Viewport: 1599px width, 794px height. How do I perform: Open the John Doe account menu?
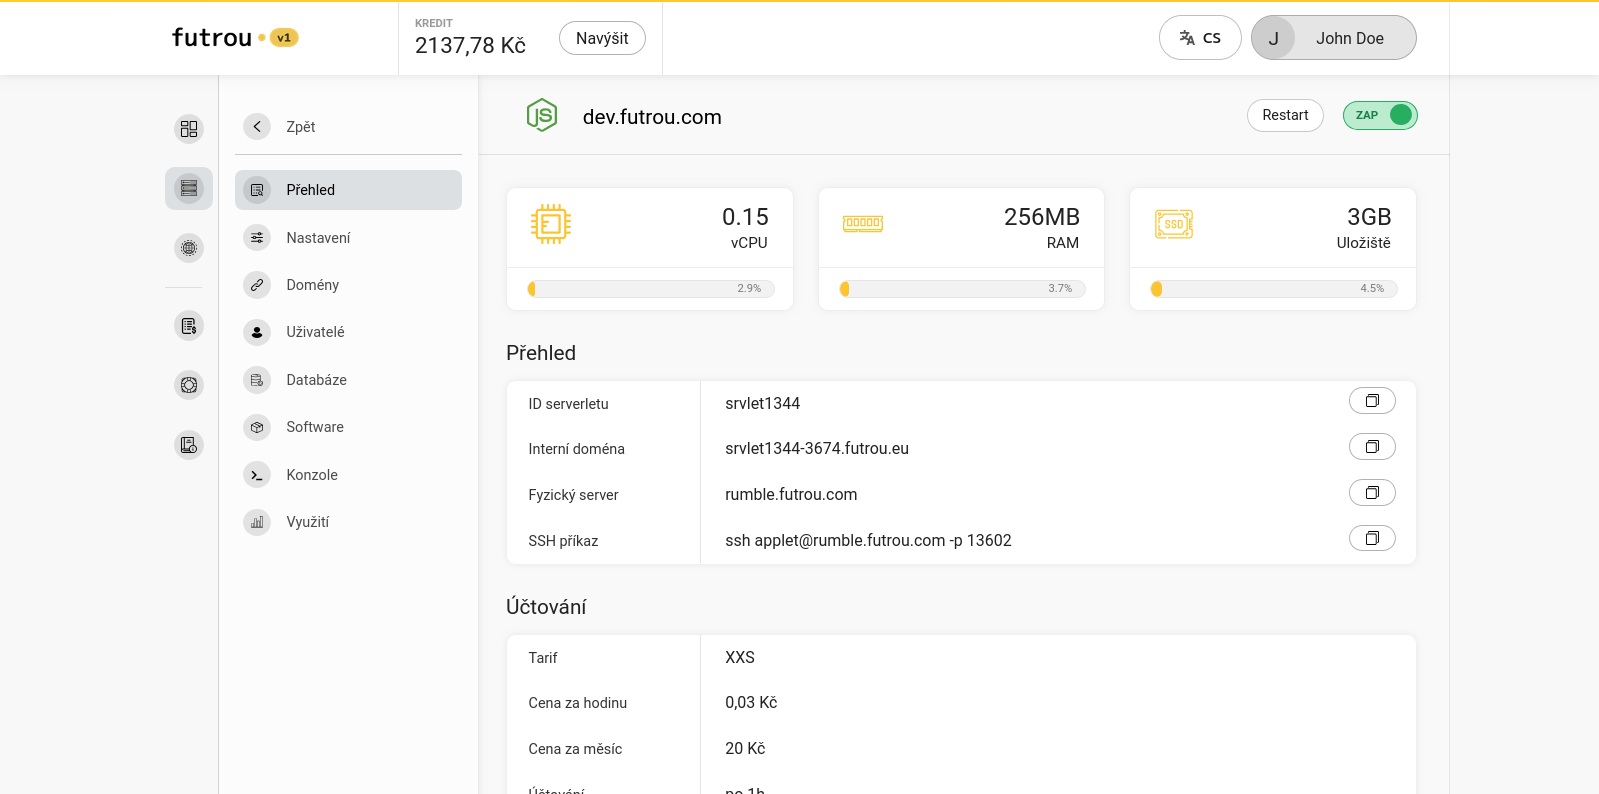pyautogui.click(x=1333, y=38)
